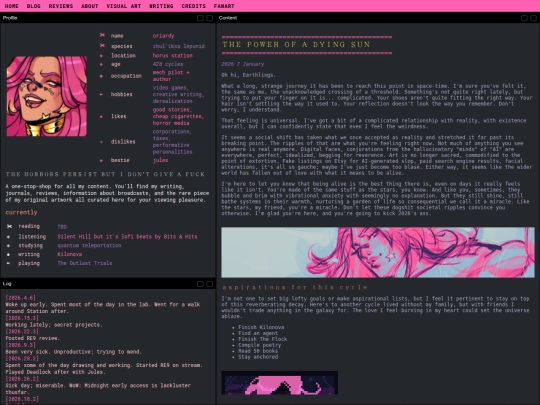Click the bullet icon beside writing
This screenshot has width=540, height=405.
coord(9,255)
